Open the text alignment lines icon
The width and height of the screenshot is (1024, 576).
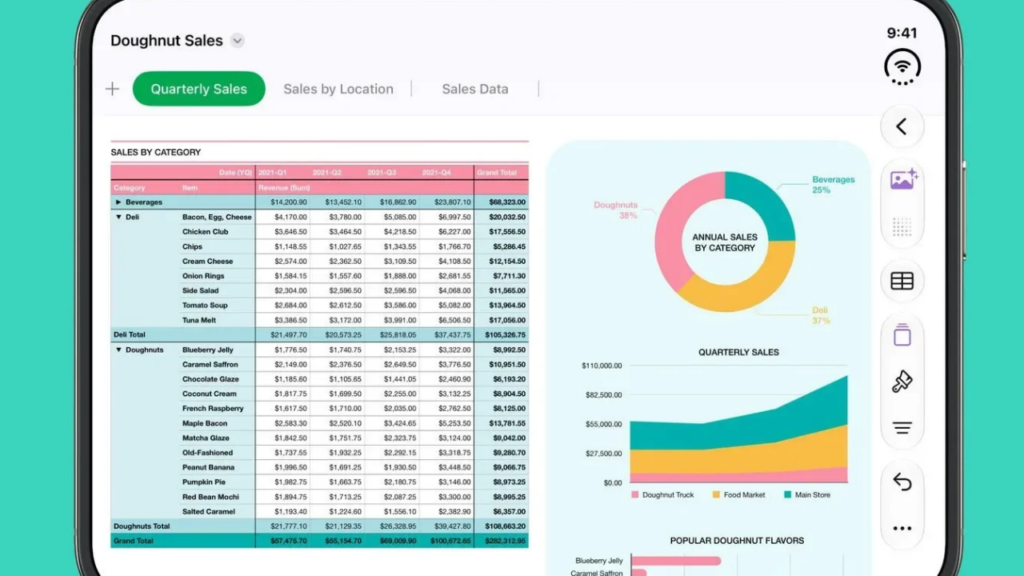click(x=902, y=428)
